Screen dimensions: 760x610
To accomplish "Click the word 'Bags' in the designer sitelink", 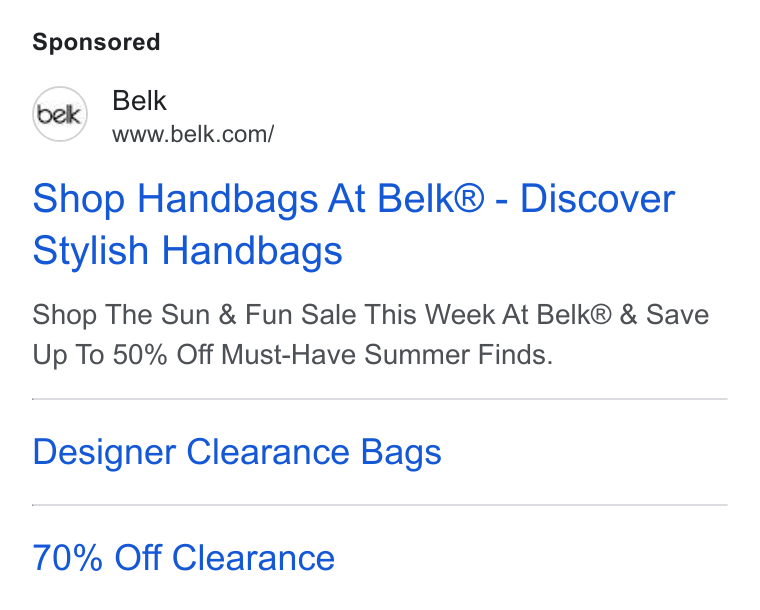I will (x=401, y=453).
